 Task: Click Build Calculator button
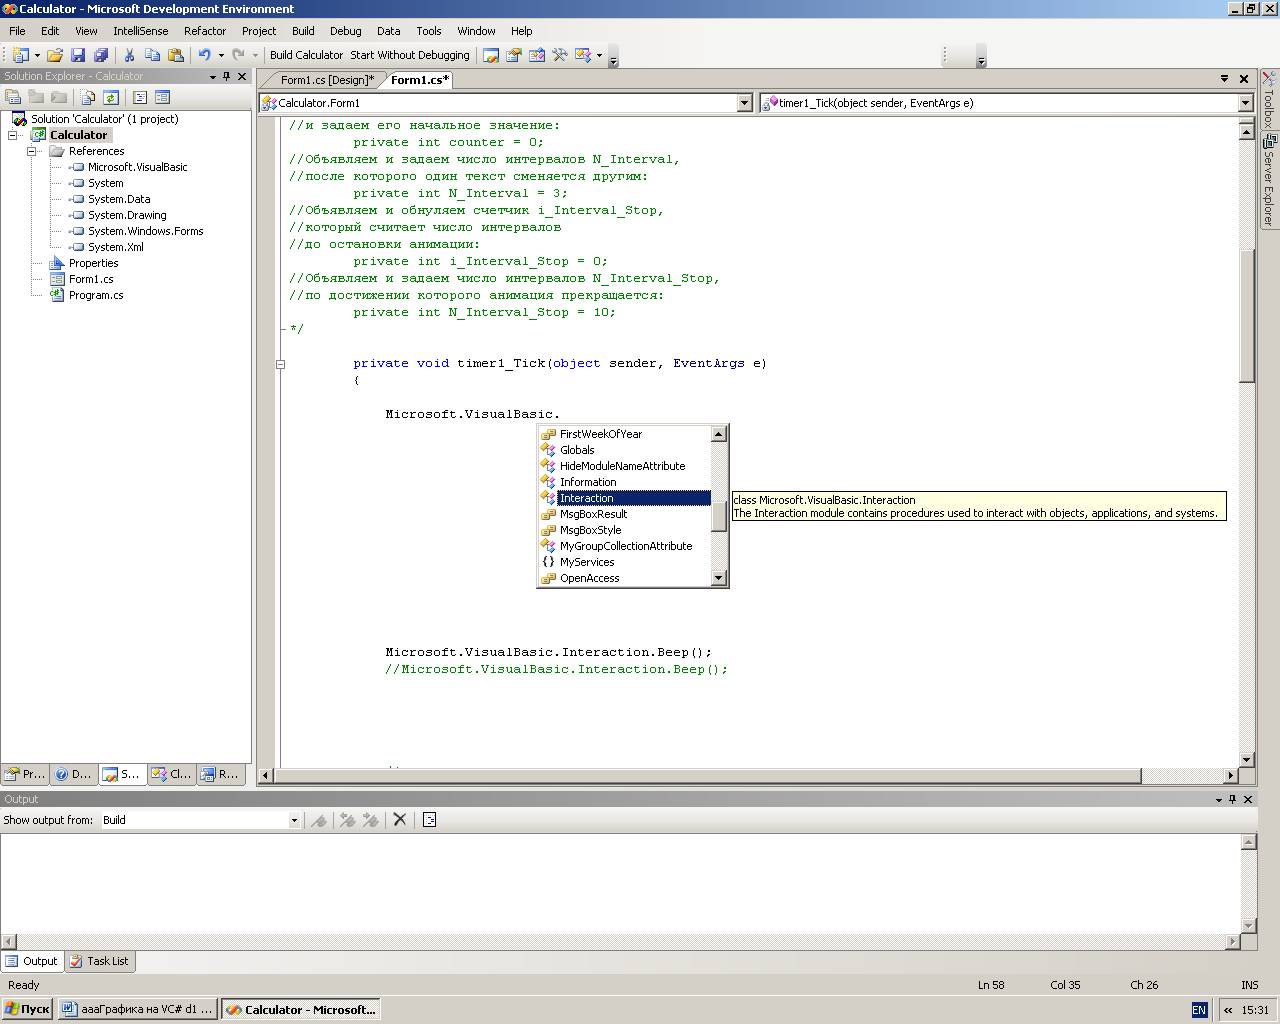(x=306, y=55)
